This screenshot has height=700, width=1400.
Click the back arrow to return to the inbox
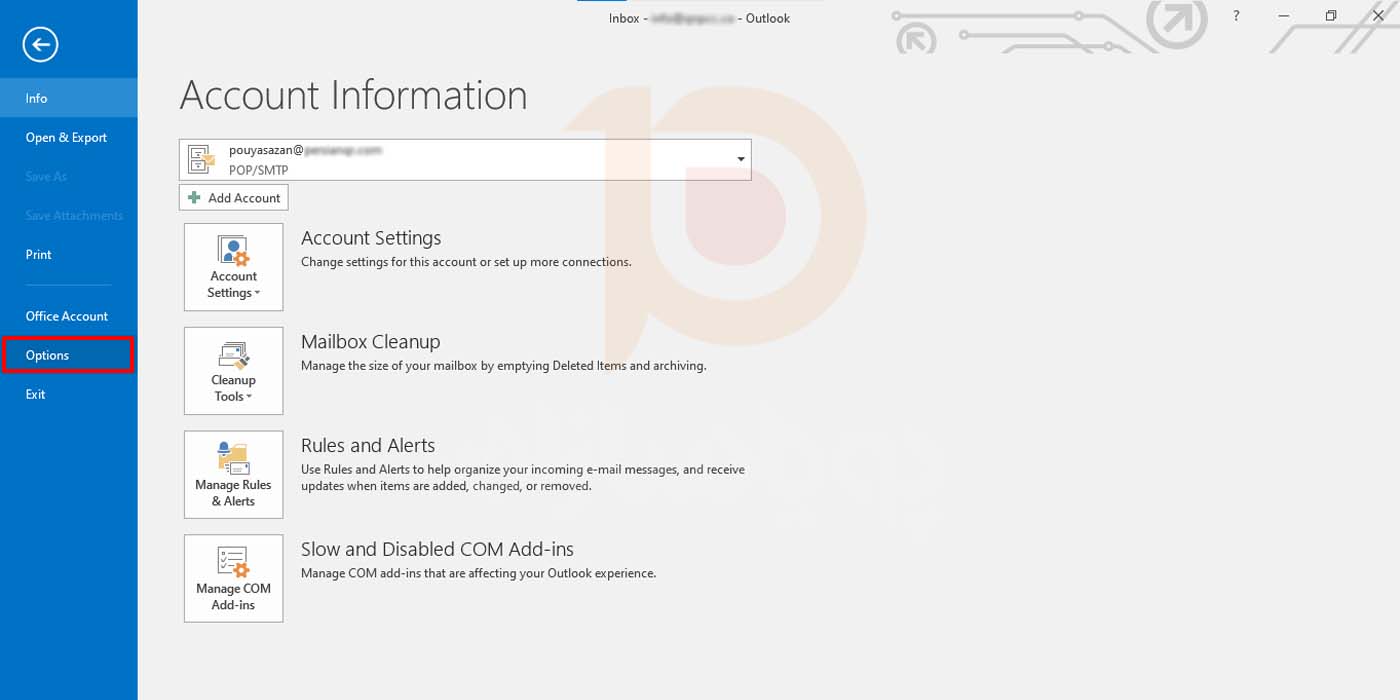point(41,44)
